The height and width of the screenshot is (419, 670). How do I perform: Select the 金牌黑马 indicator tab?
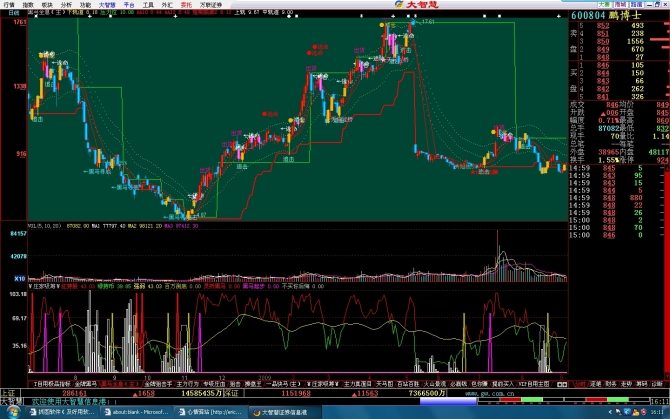[x=86, y=382]
